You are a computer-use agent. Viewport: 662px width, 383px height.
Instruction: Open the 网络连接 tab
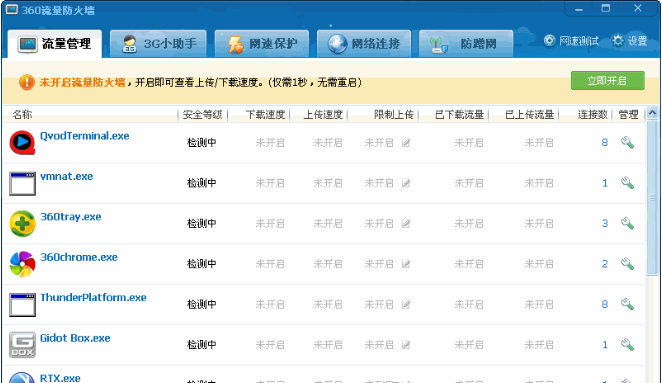point(364,43)
